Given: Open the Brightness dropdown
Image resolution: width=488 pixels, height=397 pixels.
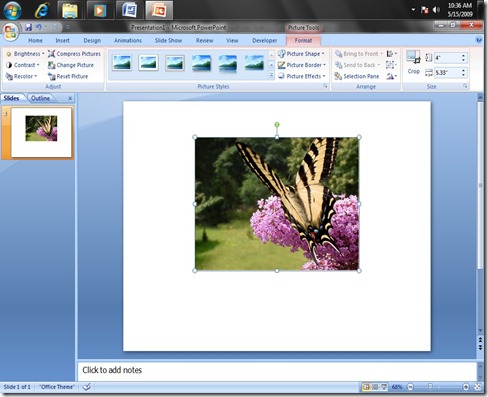Looking at the screenshot, I should click(25, 54).
